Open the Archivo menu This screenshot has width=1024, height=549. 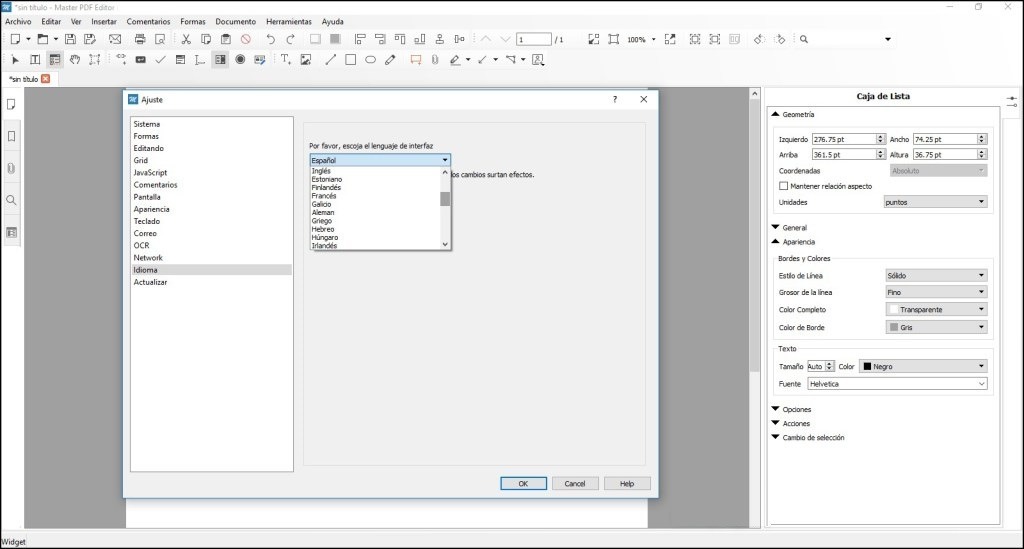pyautogui.click(x=18, y=22)
